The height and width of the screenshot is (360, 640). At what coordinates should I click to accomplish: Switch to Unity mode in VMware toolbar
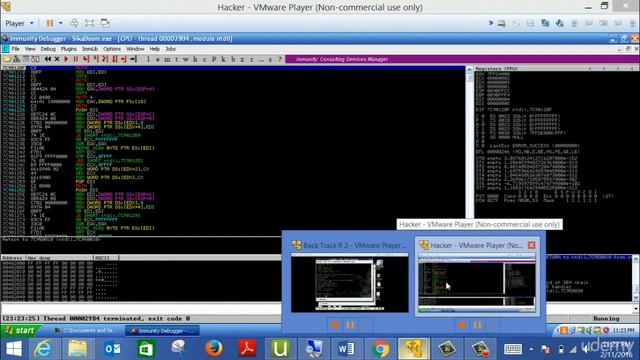click(x=105, y=23)
